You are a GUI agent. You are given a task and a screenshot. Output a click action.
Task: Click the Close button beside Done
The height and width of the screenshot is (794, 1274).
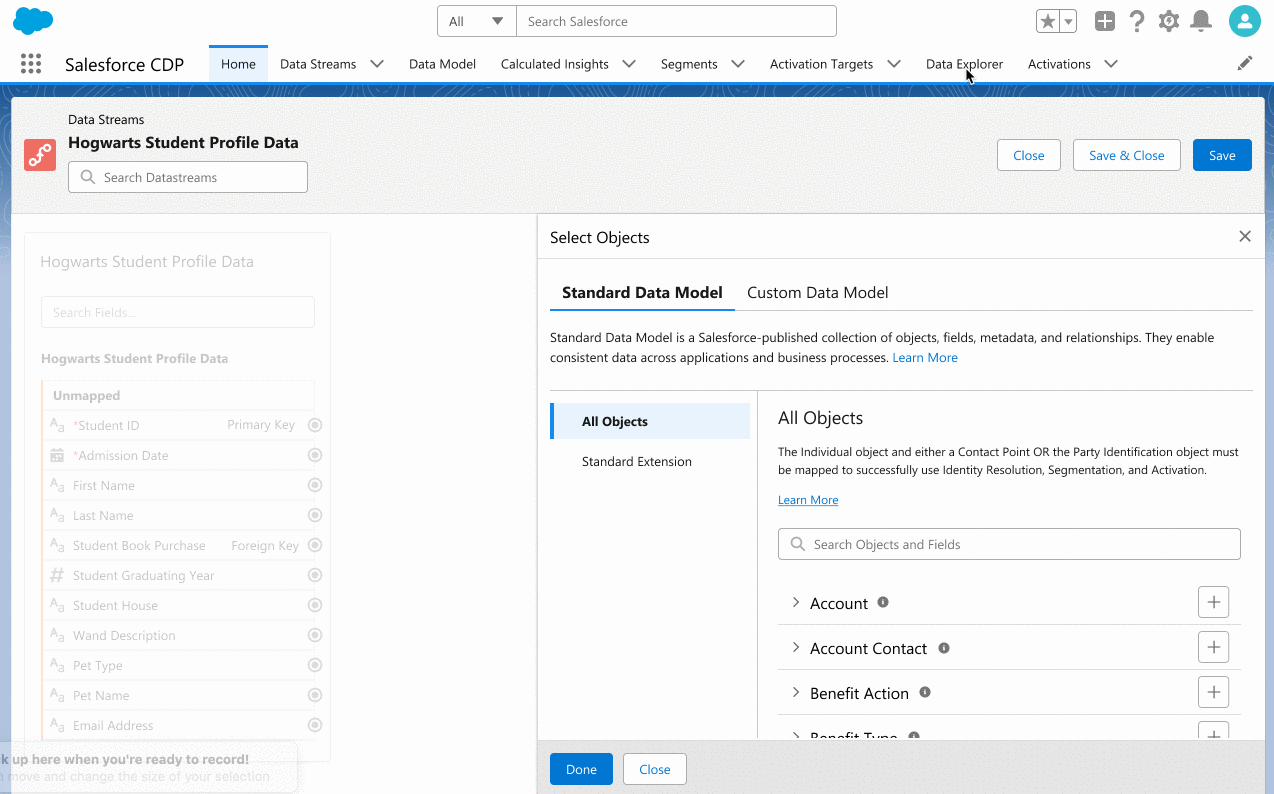pyautogui.click(x=655, y=769)
